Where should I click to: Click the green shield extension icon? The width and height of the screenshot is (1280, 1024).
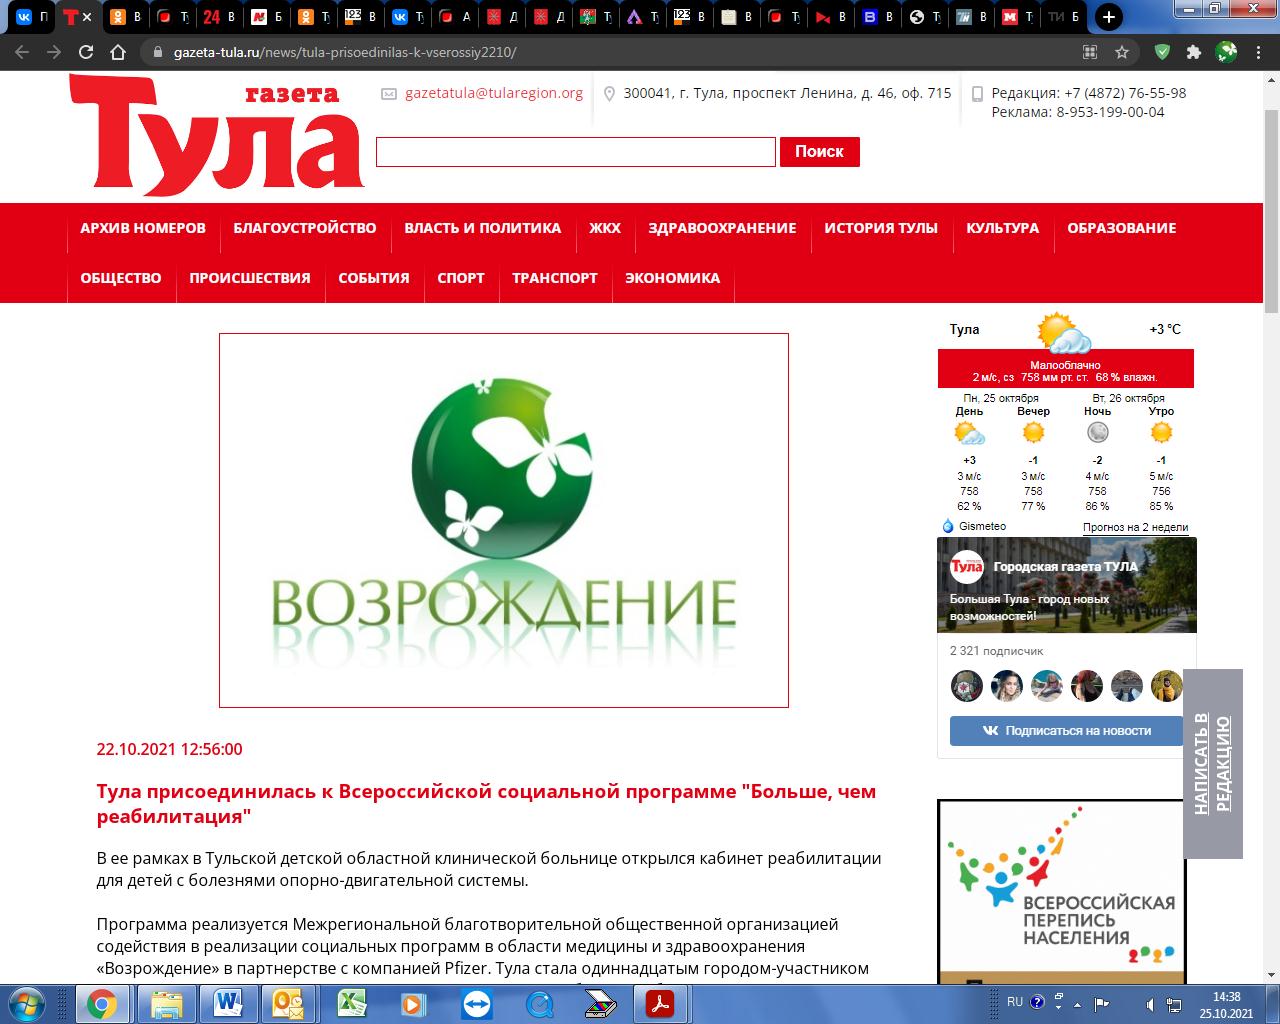(1162, 52)
